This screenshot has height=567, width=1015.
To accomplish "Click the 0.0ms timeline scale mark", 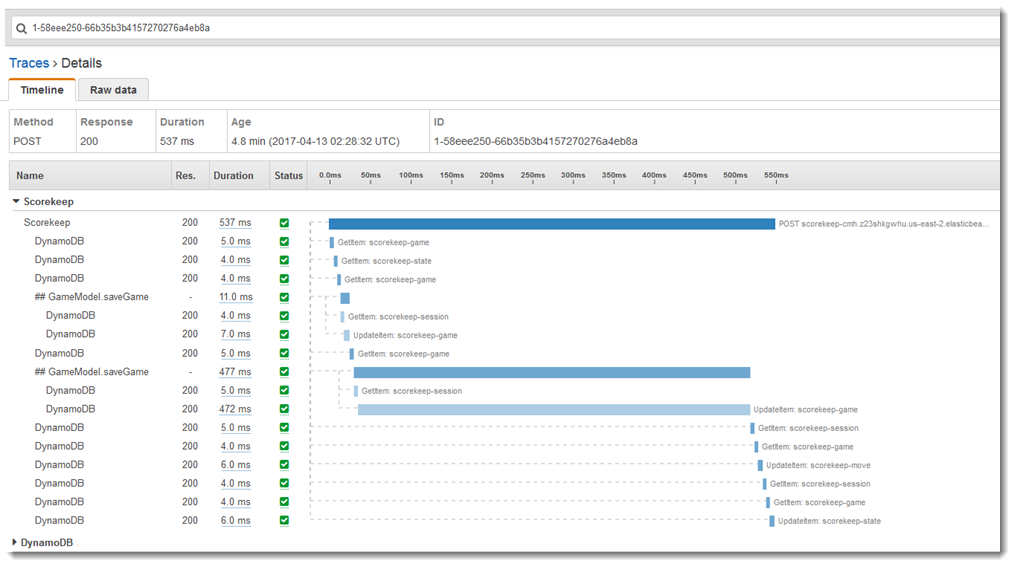I will coord(330,175).
